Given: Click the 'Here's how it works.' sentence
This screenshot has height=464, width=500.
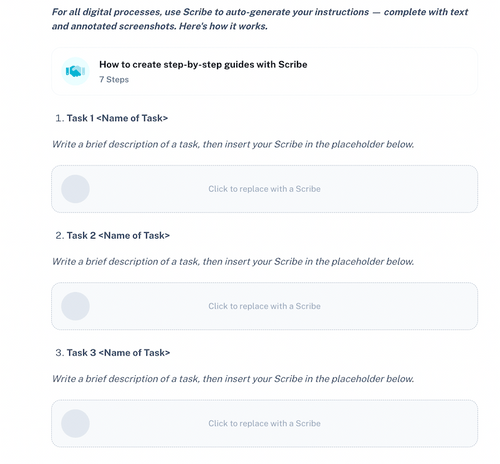Looking at the screenshot, I should coord(223,26).
